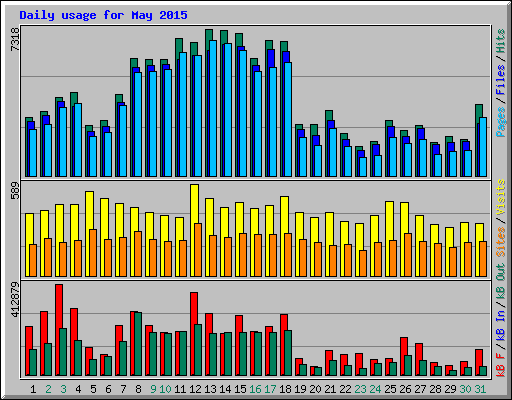
Task: Select day label "7" on the x-axis
Action: tap(123, 389)
